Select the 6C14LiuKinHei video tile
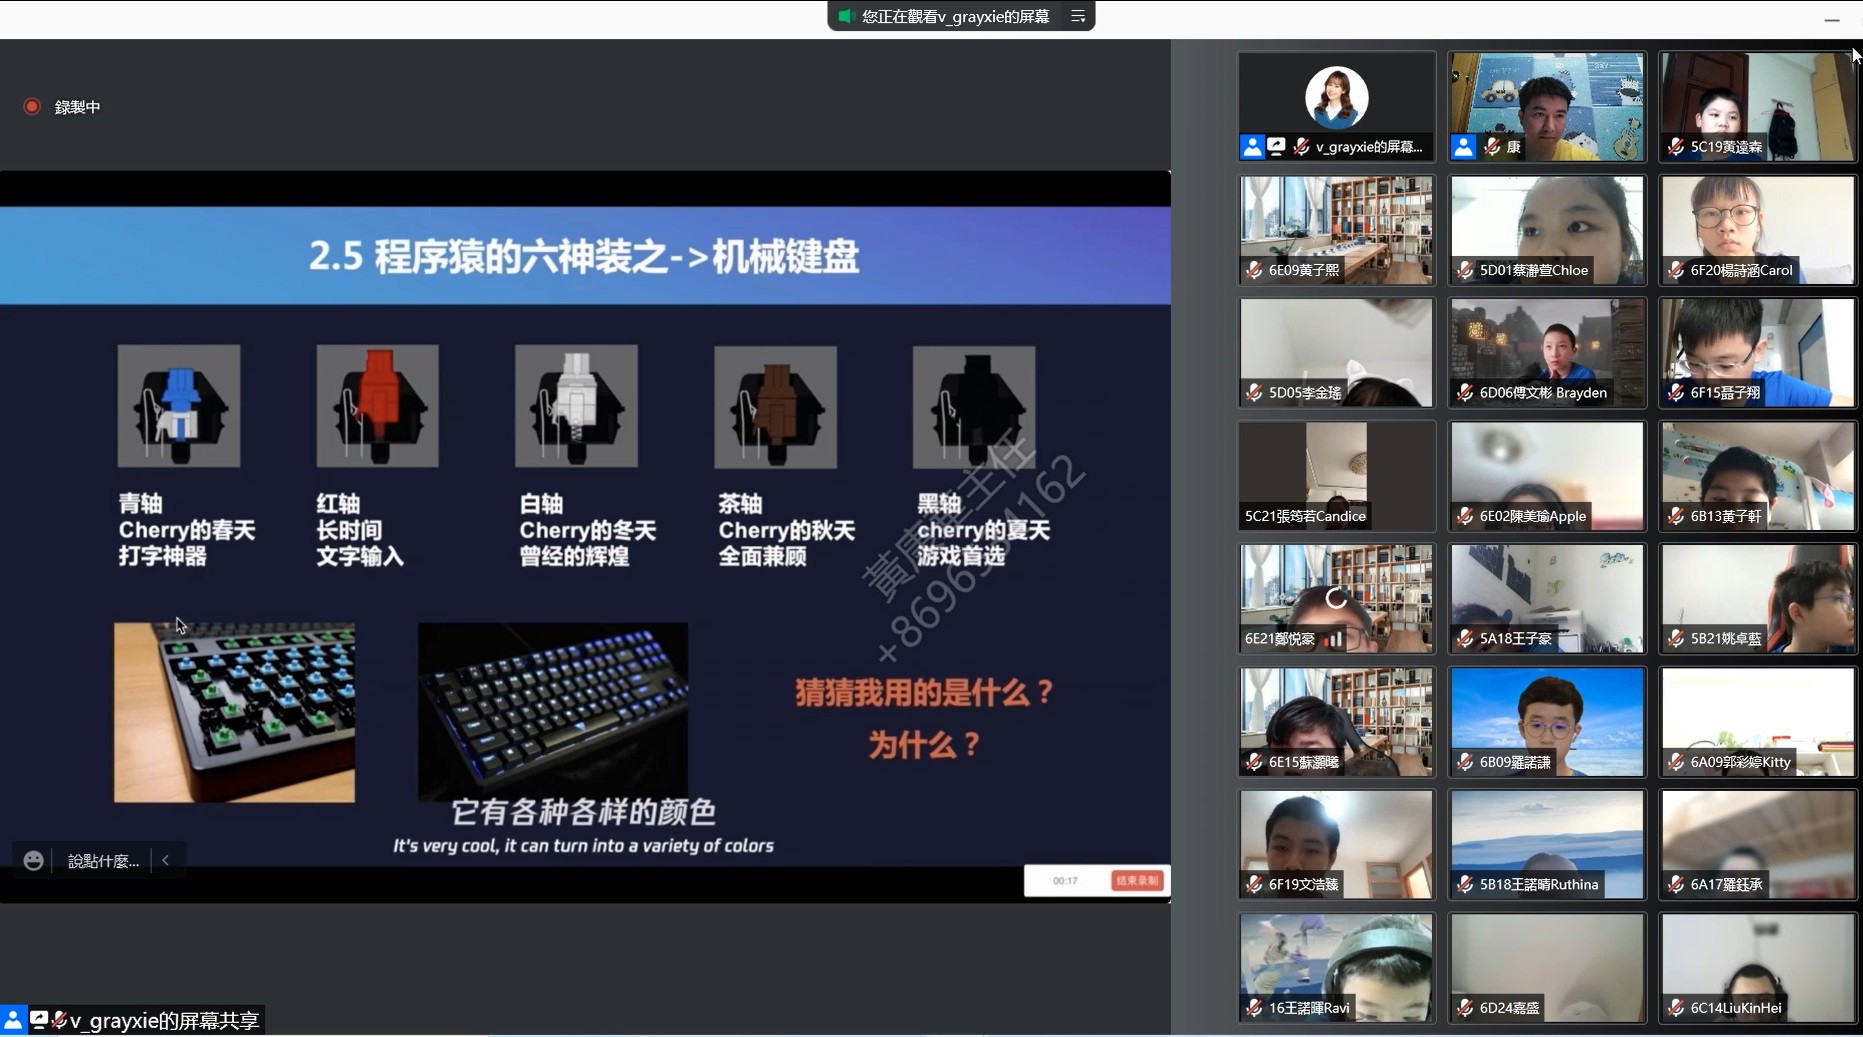The height and width of the screenshot is (1037, 1863). pos(1758,967)
